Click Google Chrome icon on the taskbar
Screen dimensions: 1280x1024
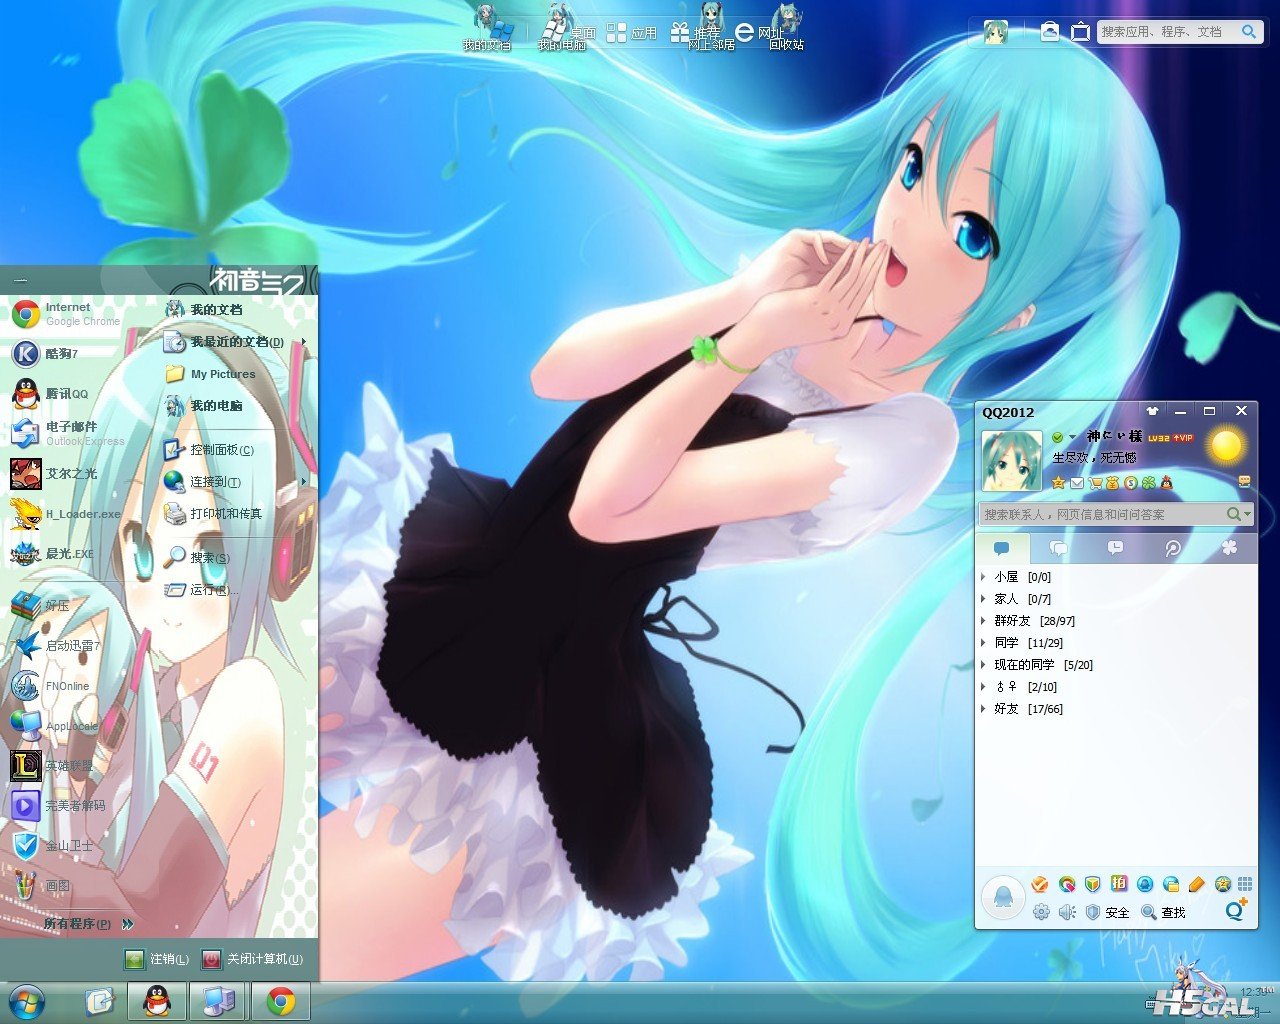pyautogui.click(x=281, y=1001)
